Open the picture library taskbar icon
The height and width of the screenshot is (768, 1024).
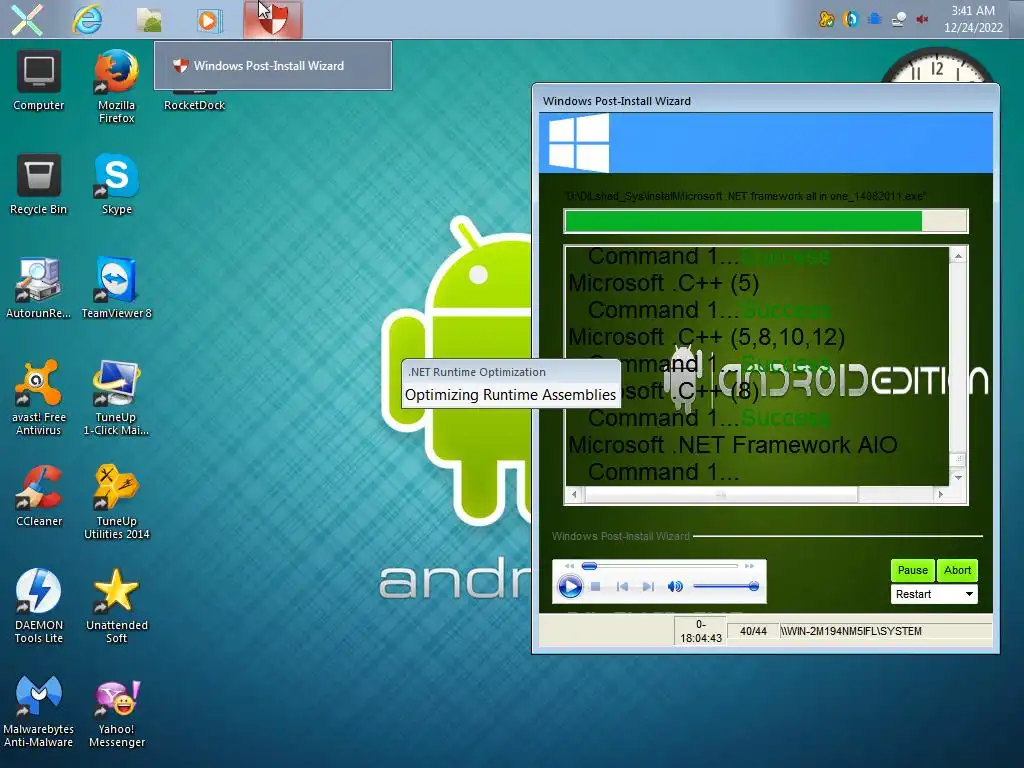[149, 20]
